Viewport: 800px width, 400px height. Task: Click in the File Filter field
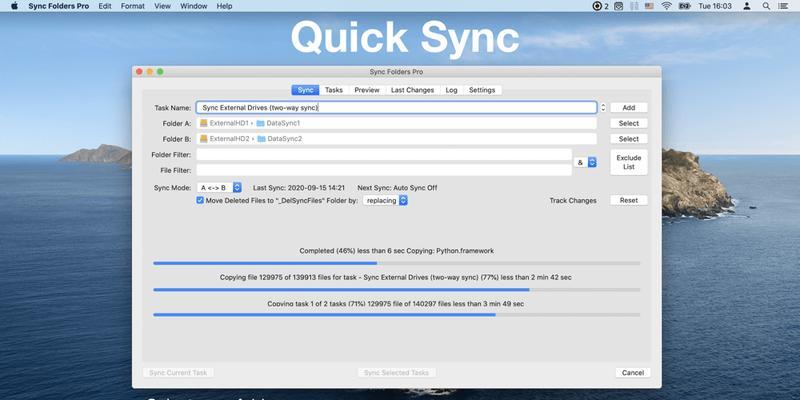(x=384, y=170)
